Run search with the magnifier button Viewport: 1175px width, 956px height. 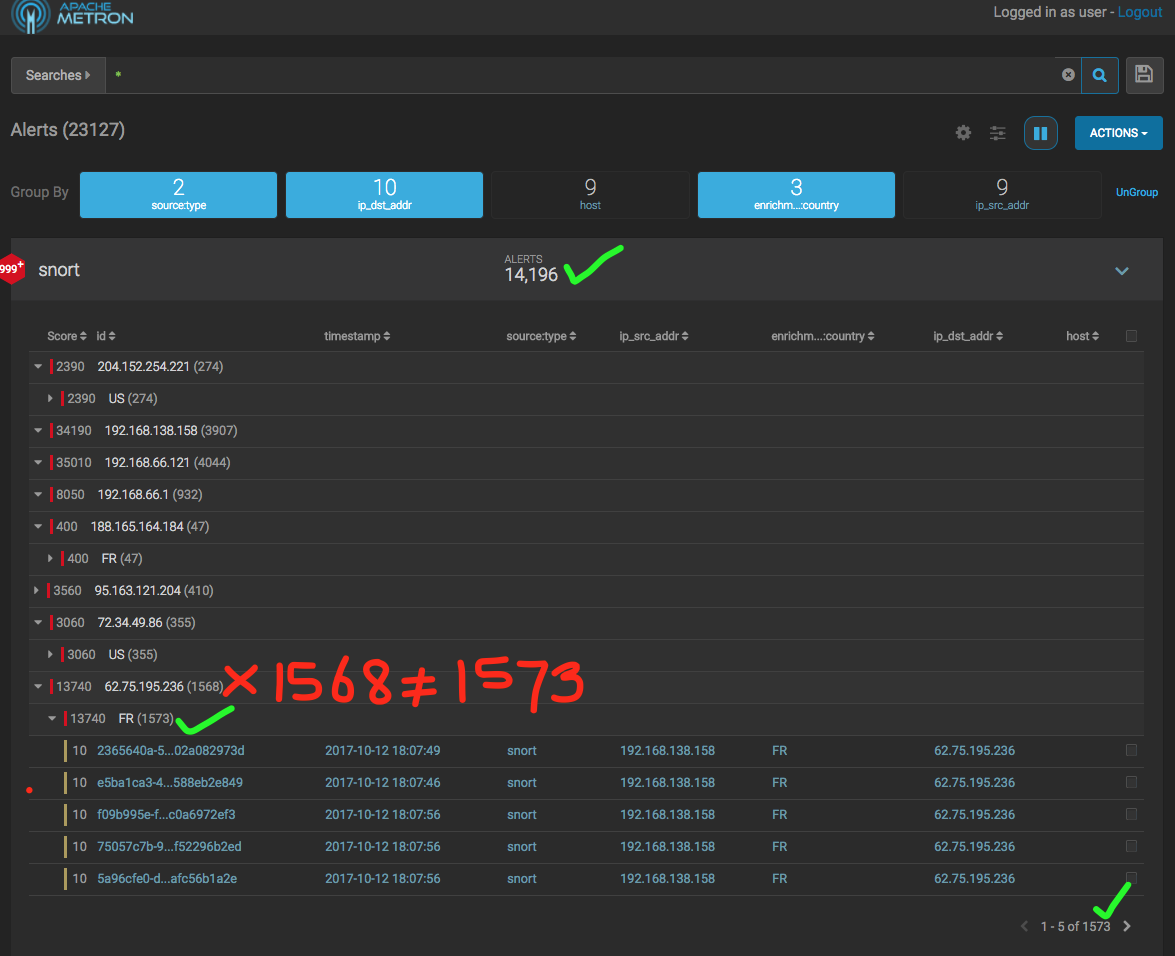(x=1099, y=75)
